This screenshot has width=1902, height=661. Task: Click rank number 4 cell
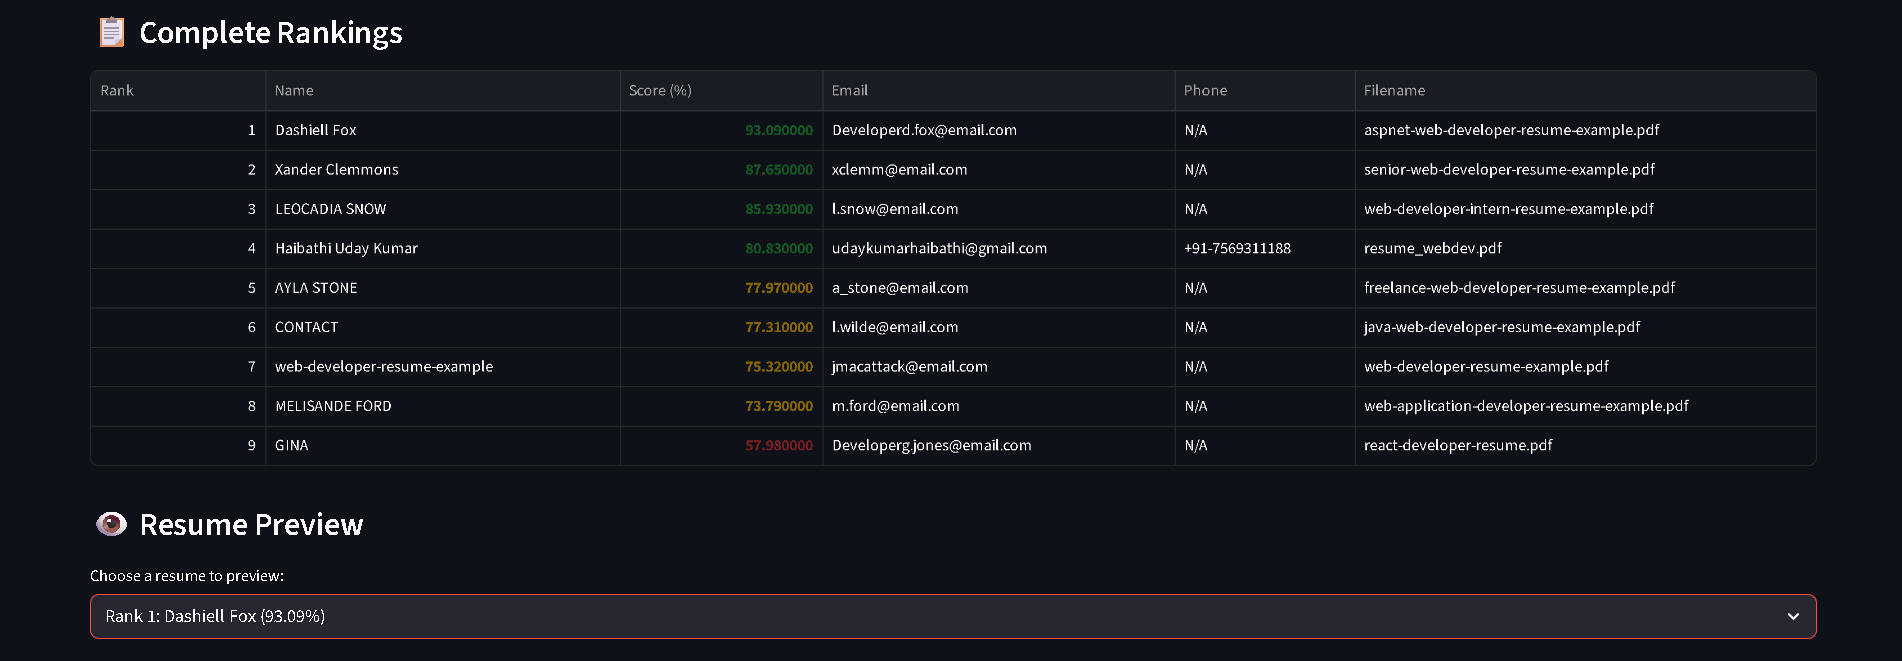tap(178, 249)
